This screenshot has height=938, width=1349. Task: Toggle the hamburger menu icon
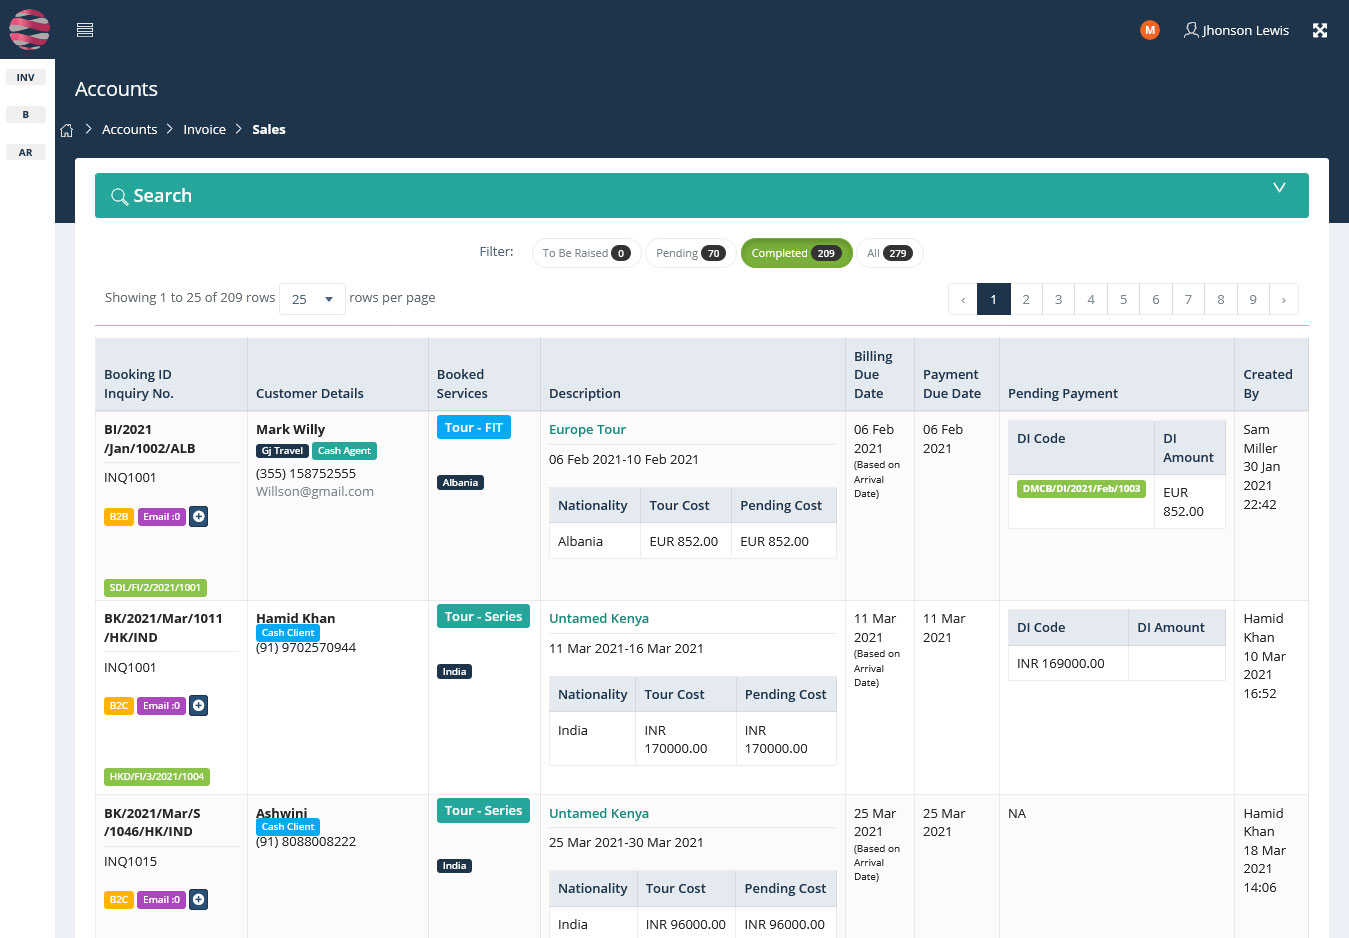[x=85, y=30]
